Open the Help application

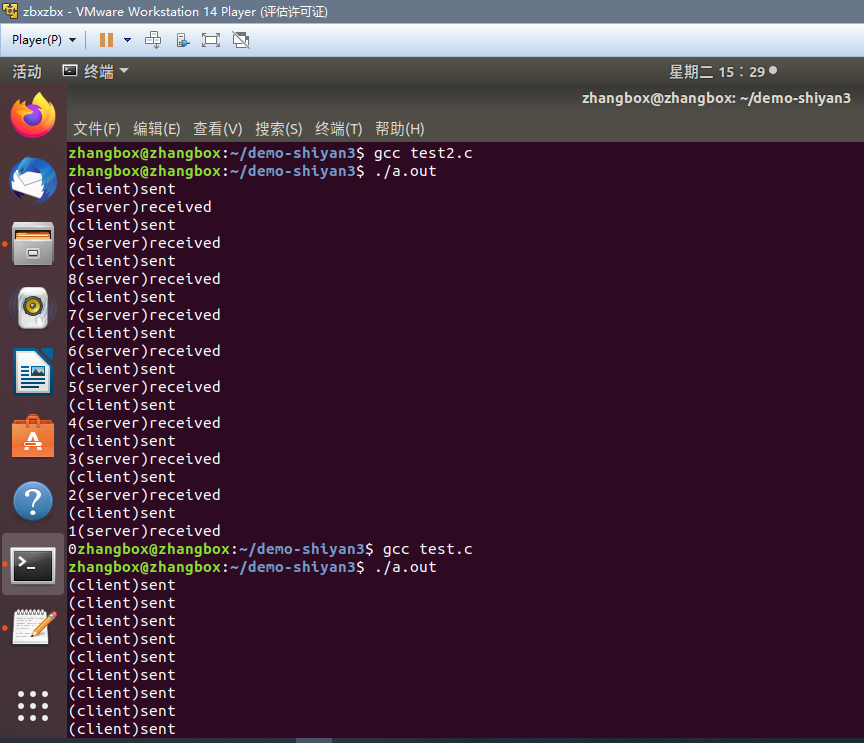32,500
